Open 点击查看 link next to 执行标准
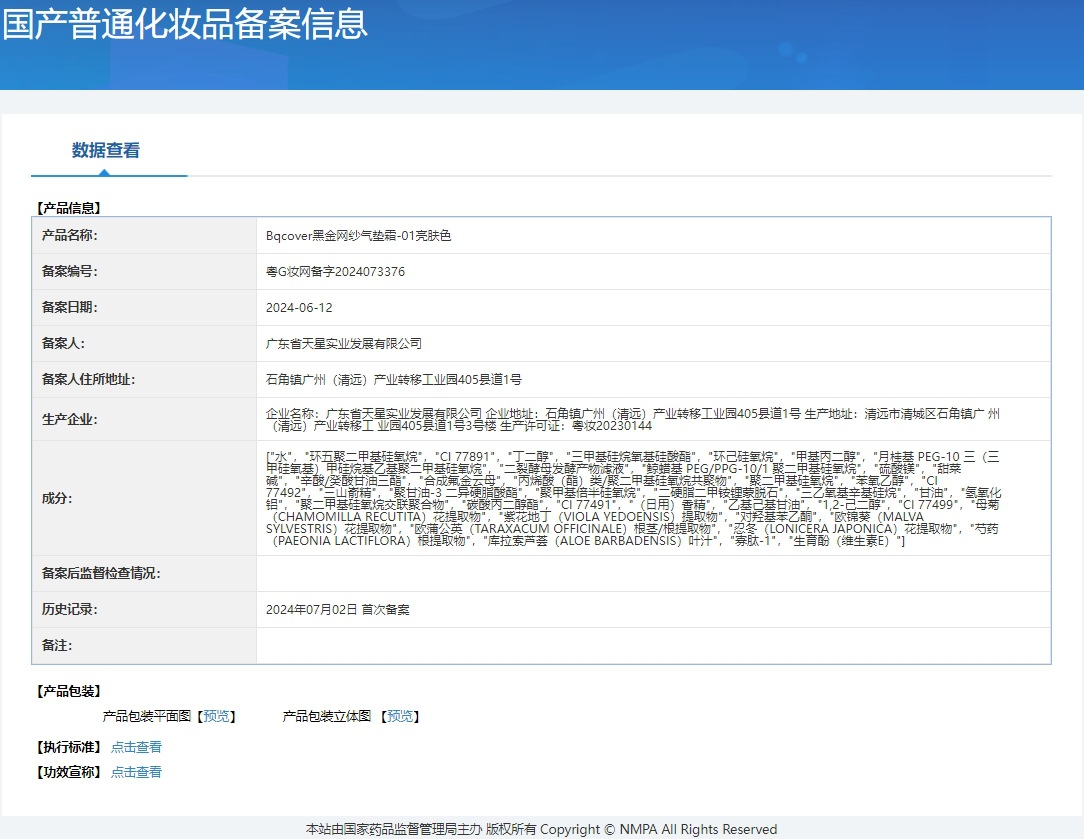Viewport: 1084px width, 839px height. 136,747
